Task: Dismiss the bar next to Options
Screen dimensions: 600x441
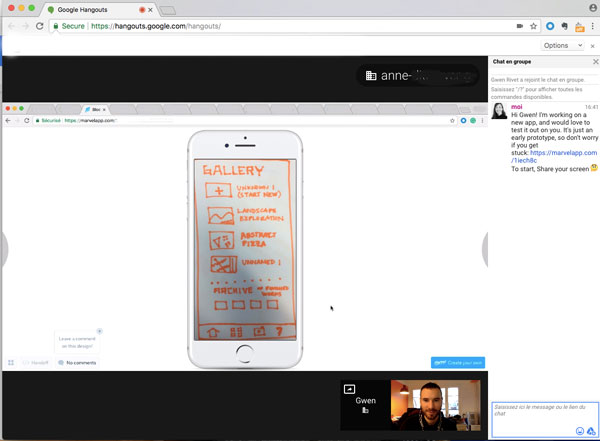Action: [592, 46]
